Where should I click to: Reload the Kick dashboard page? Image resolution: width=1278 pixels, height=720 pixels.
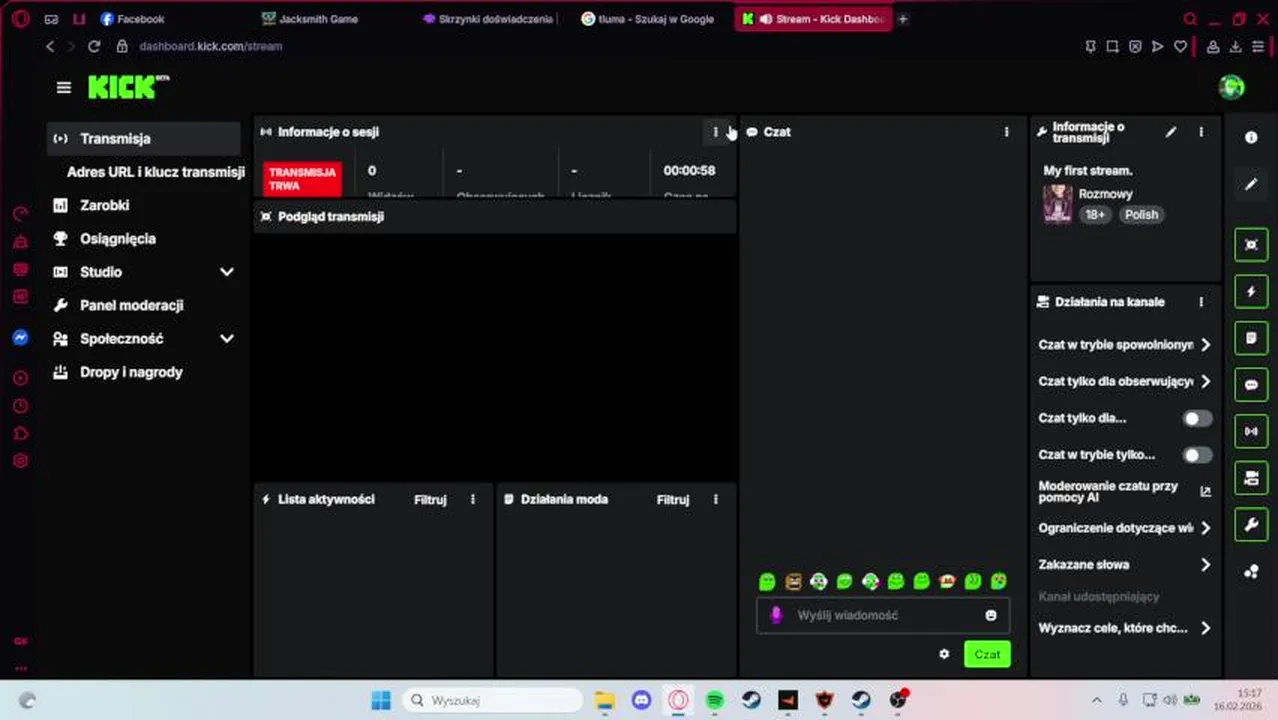tap(94, 46)
